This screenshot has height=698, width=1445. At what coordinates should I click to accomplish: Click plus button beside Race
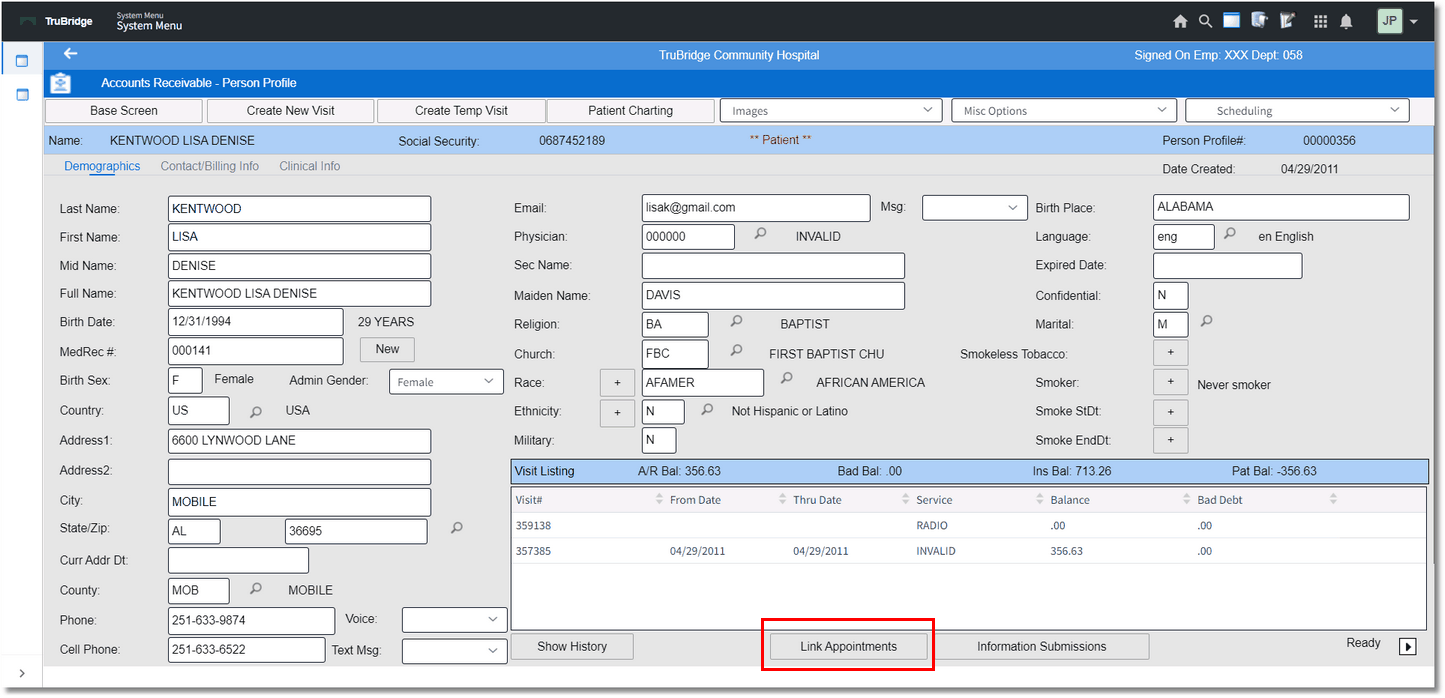pos(617,383)
